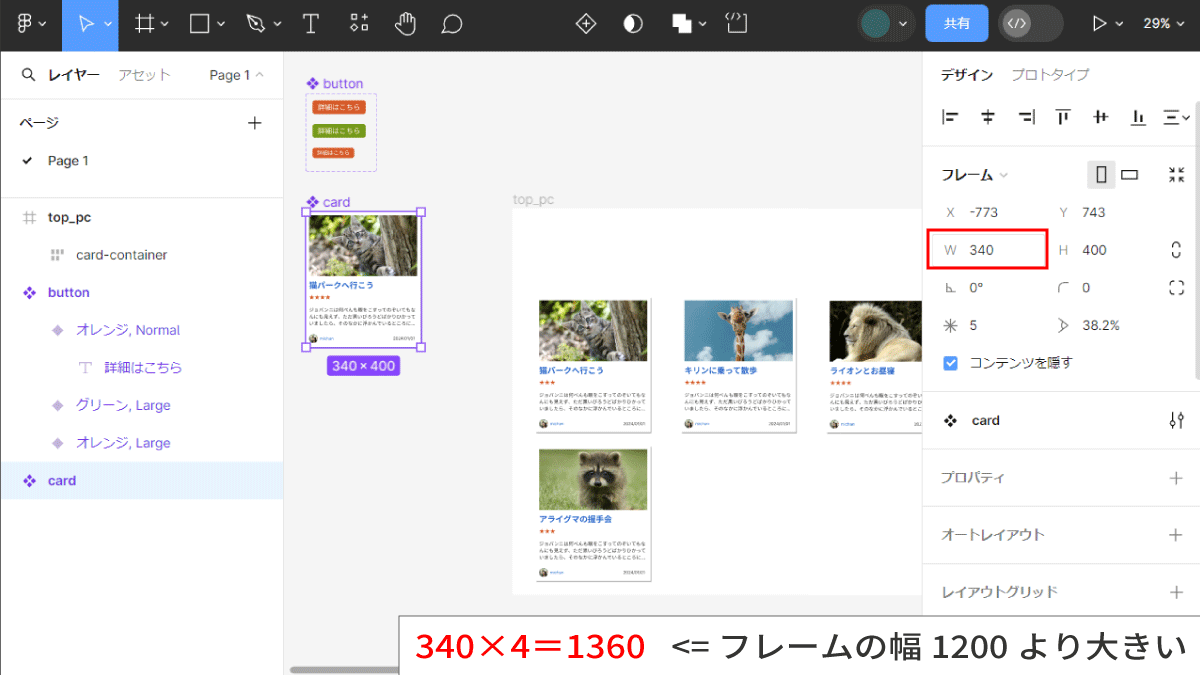The height and width of the screenshot is (675, 1200).
Task: Switch to the プロトタイプ tab
Action: (x=1050, y=75)
